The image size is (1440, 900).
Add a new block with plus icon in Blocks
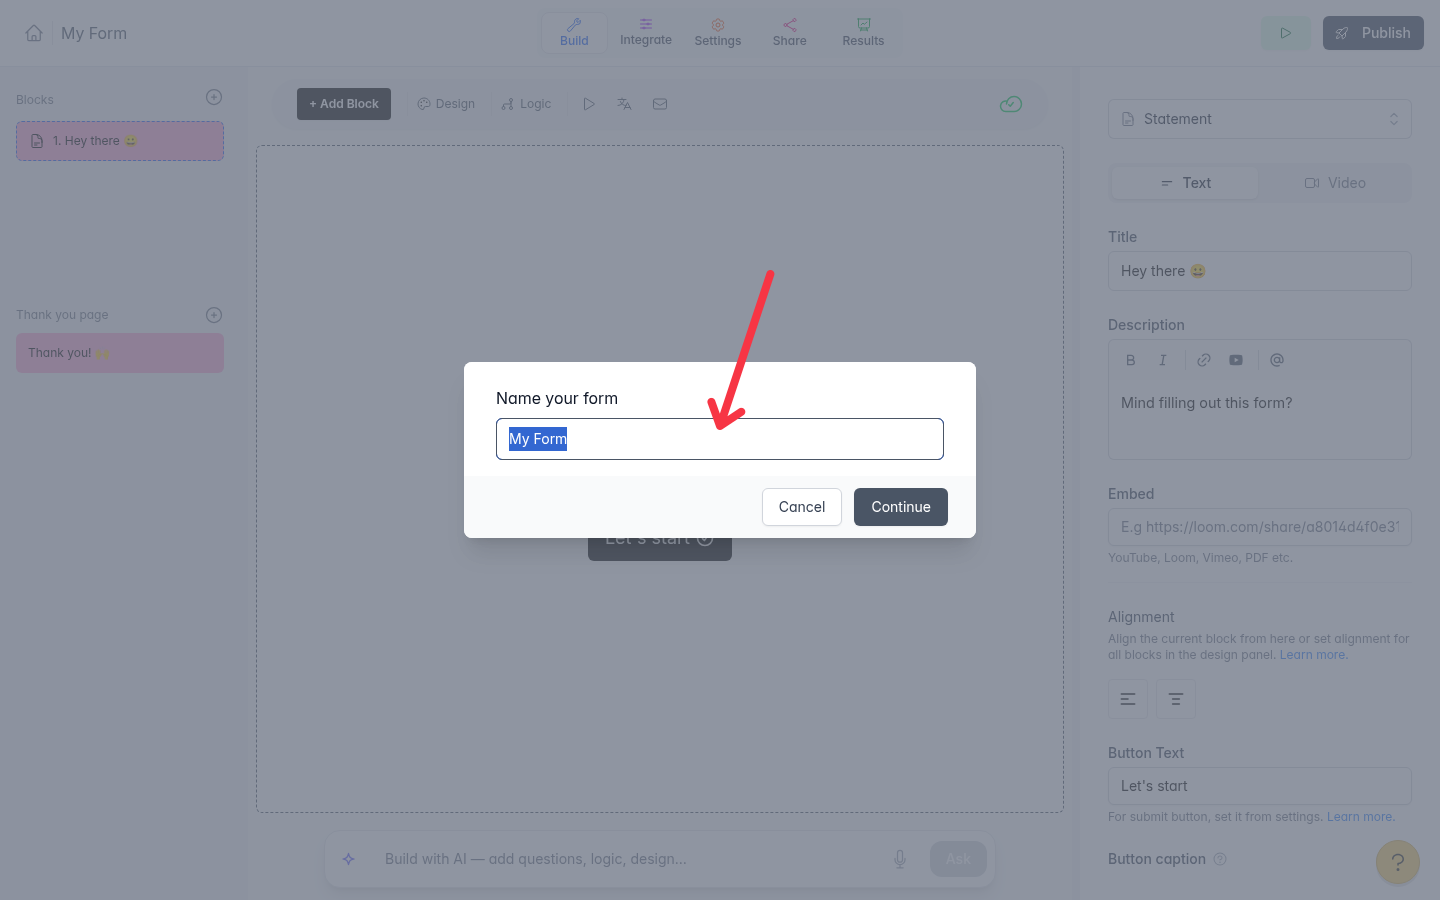(x=214, y=97)
